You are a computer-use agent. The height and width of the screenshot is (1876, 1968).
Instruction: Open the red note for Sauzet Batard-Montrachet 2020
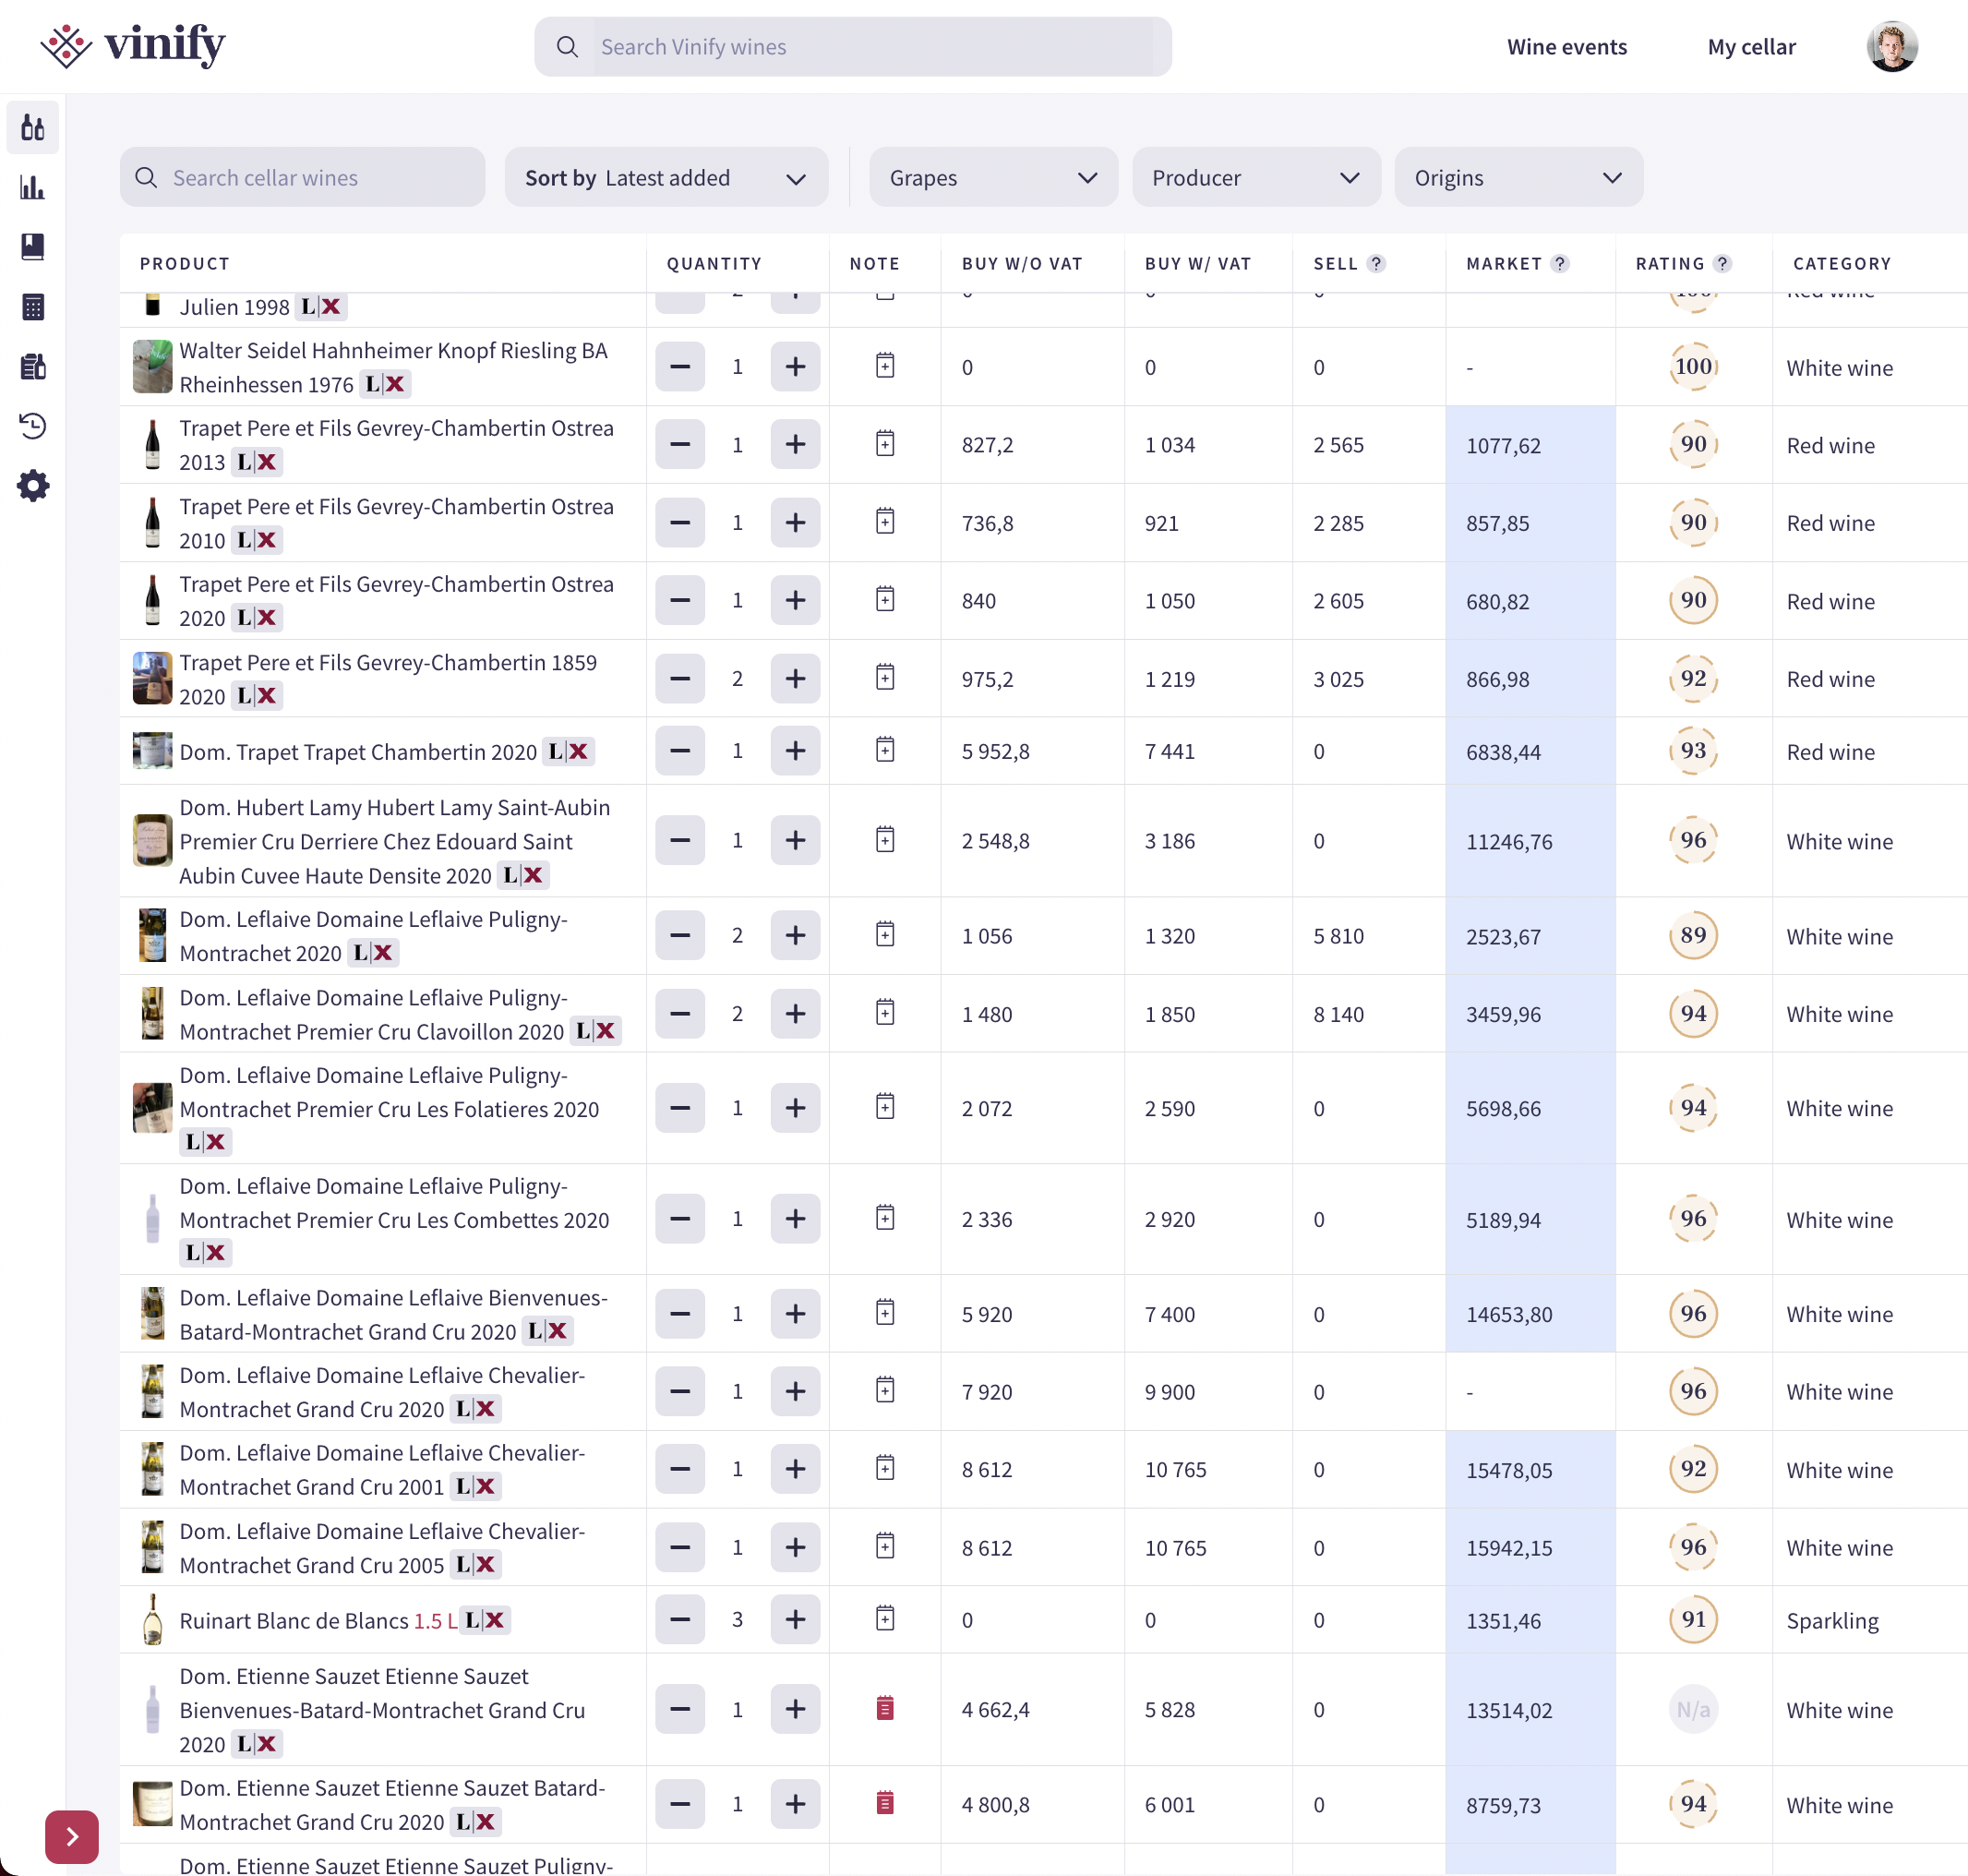click(x=885, y=1803)
